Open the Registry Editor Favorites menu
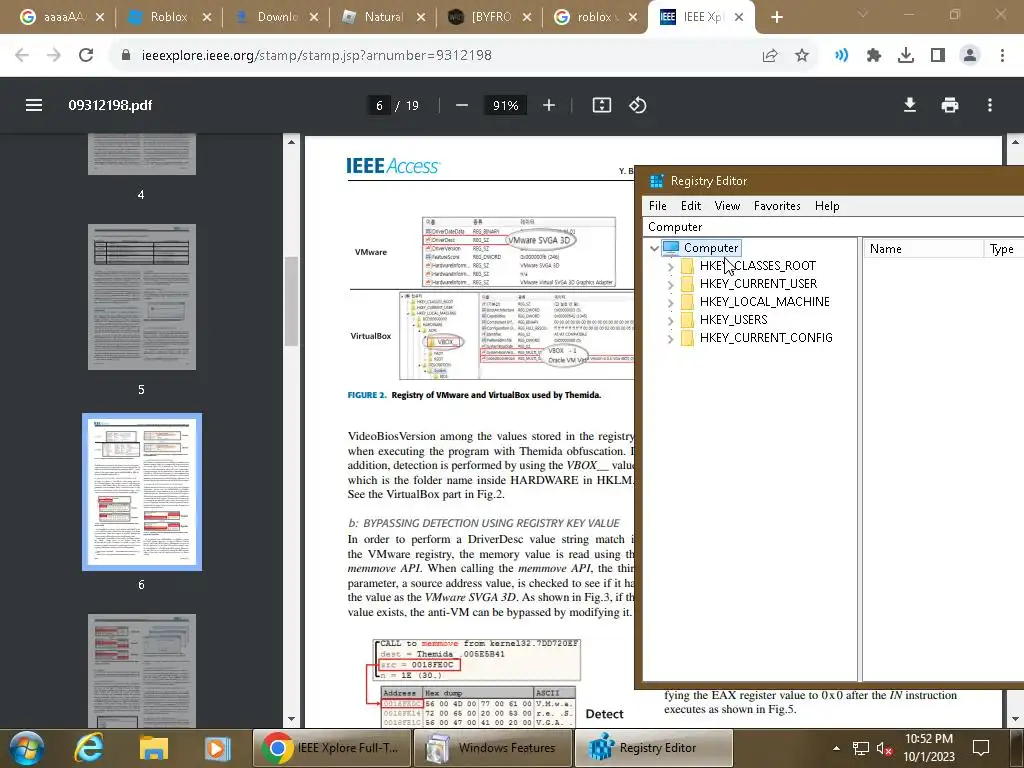 tap(777, 206)
